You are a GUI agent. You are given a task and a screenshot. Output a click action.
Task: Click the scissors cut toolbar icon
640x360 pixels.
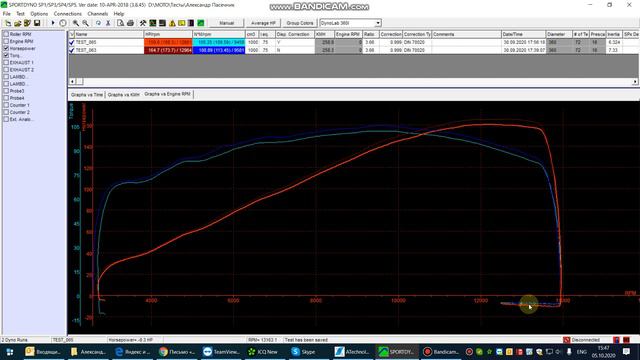click(x=108, y=23)
